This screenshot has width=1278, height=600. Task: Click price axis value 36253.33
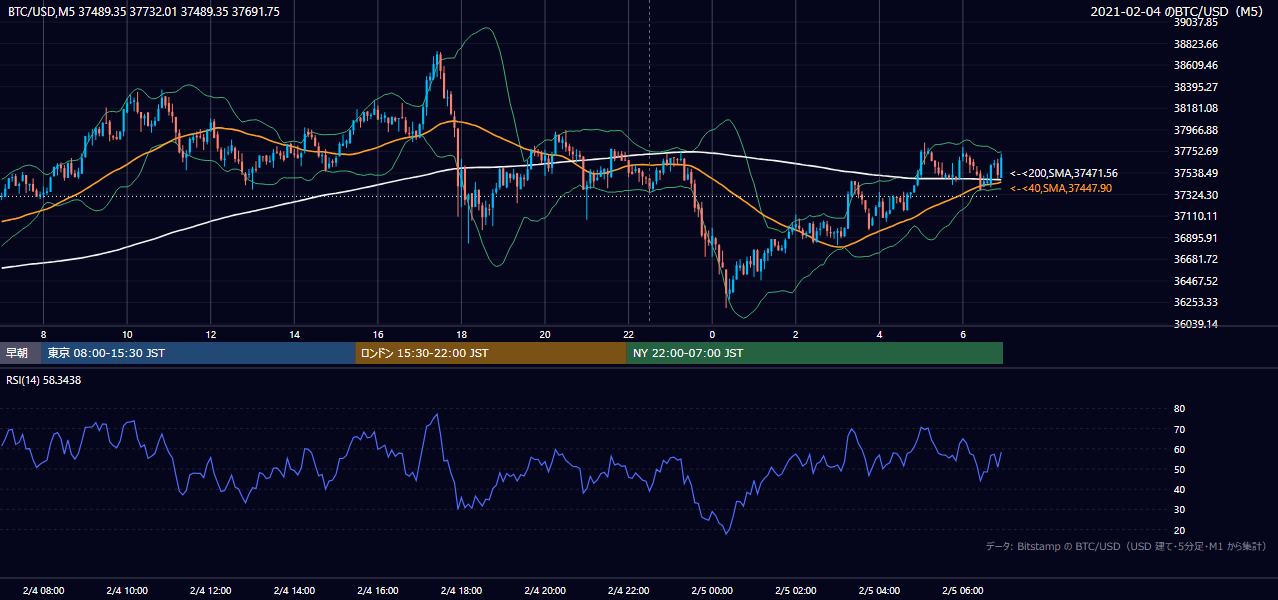1195,302
